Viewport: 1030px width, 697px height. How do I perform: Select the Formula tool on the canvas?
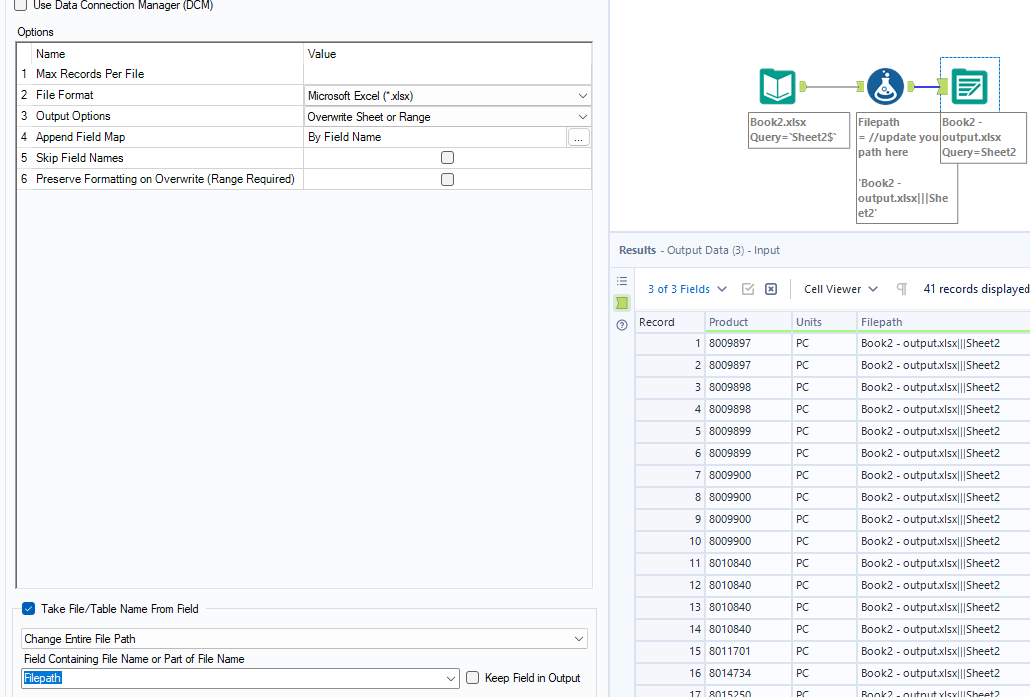coord(882,87)
